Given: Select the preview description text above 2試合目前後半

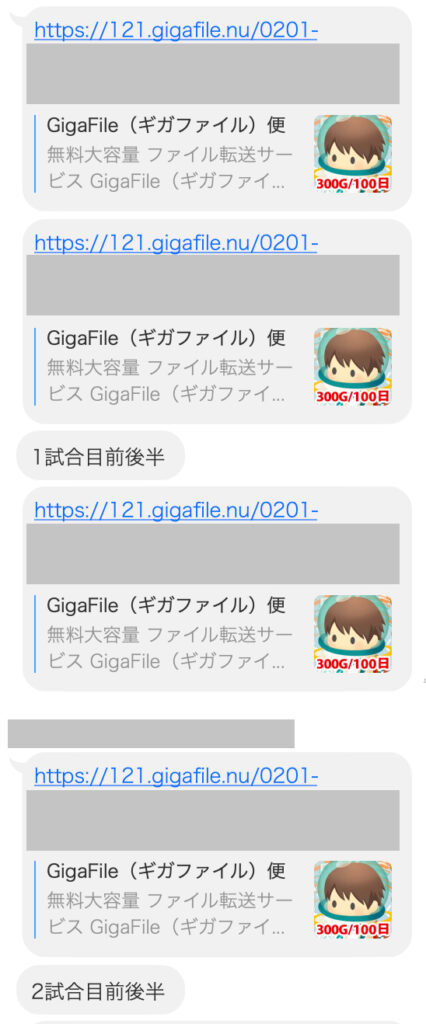Looking at the screenshot, I should 170,914.
